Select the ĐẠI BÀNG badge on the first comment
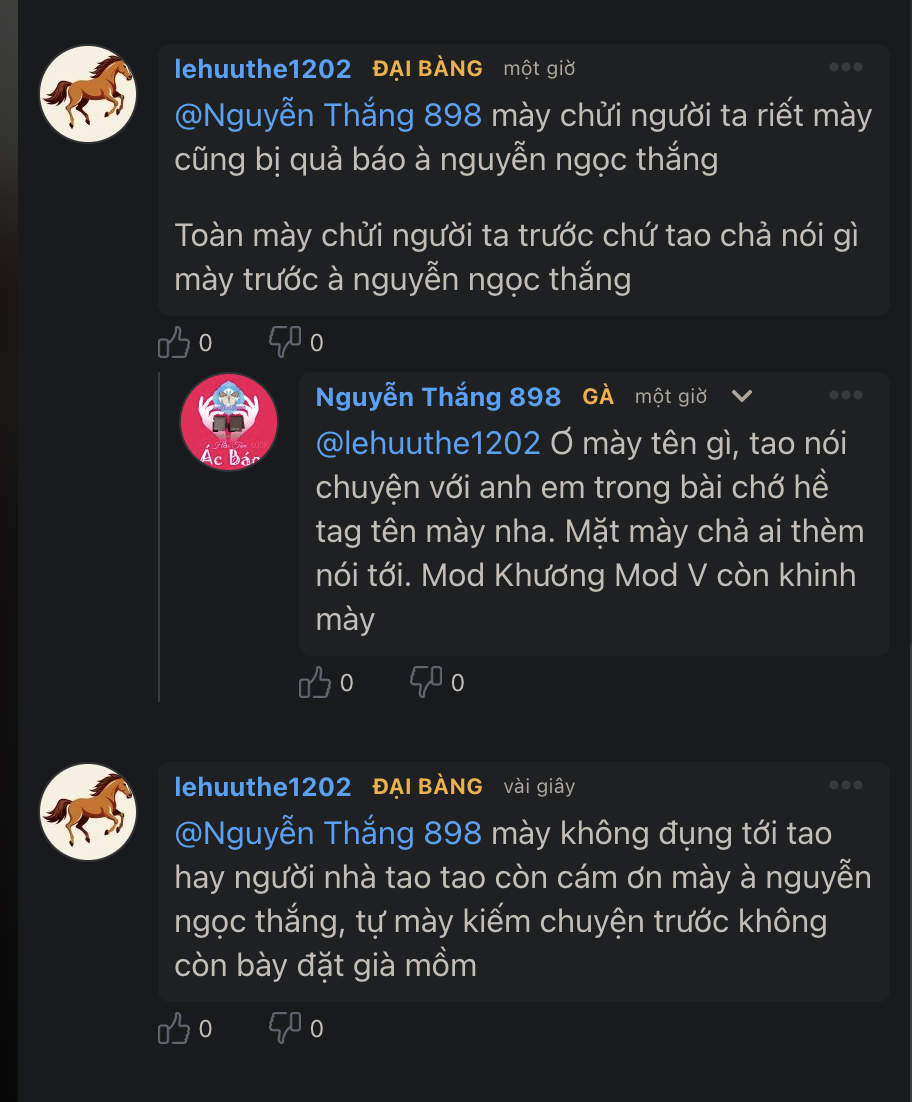912x1102 pixels. click(x=428, y=69)
